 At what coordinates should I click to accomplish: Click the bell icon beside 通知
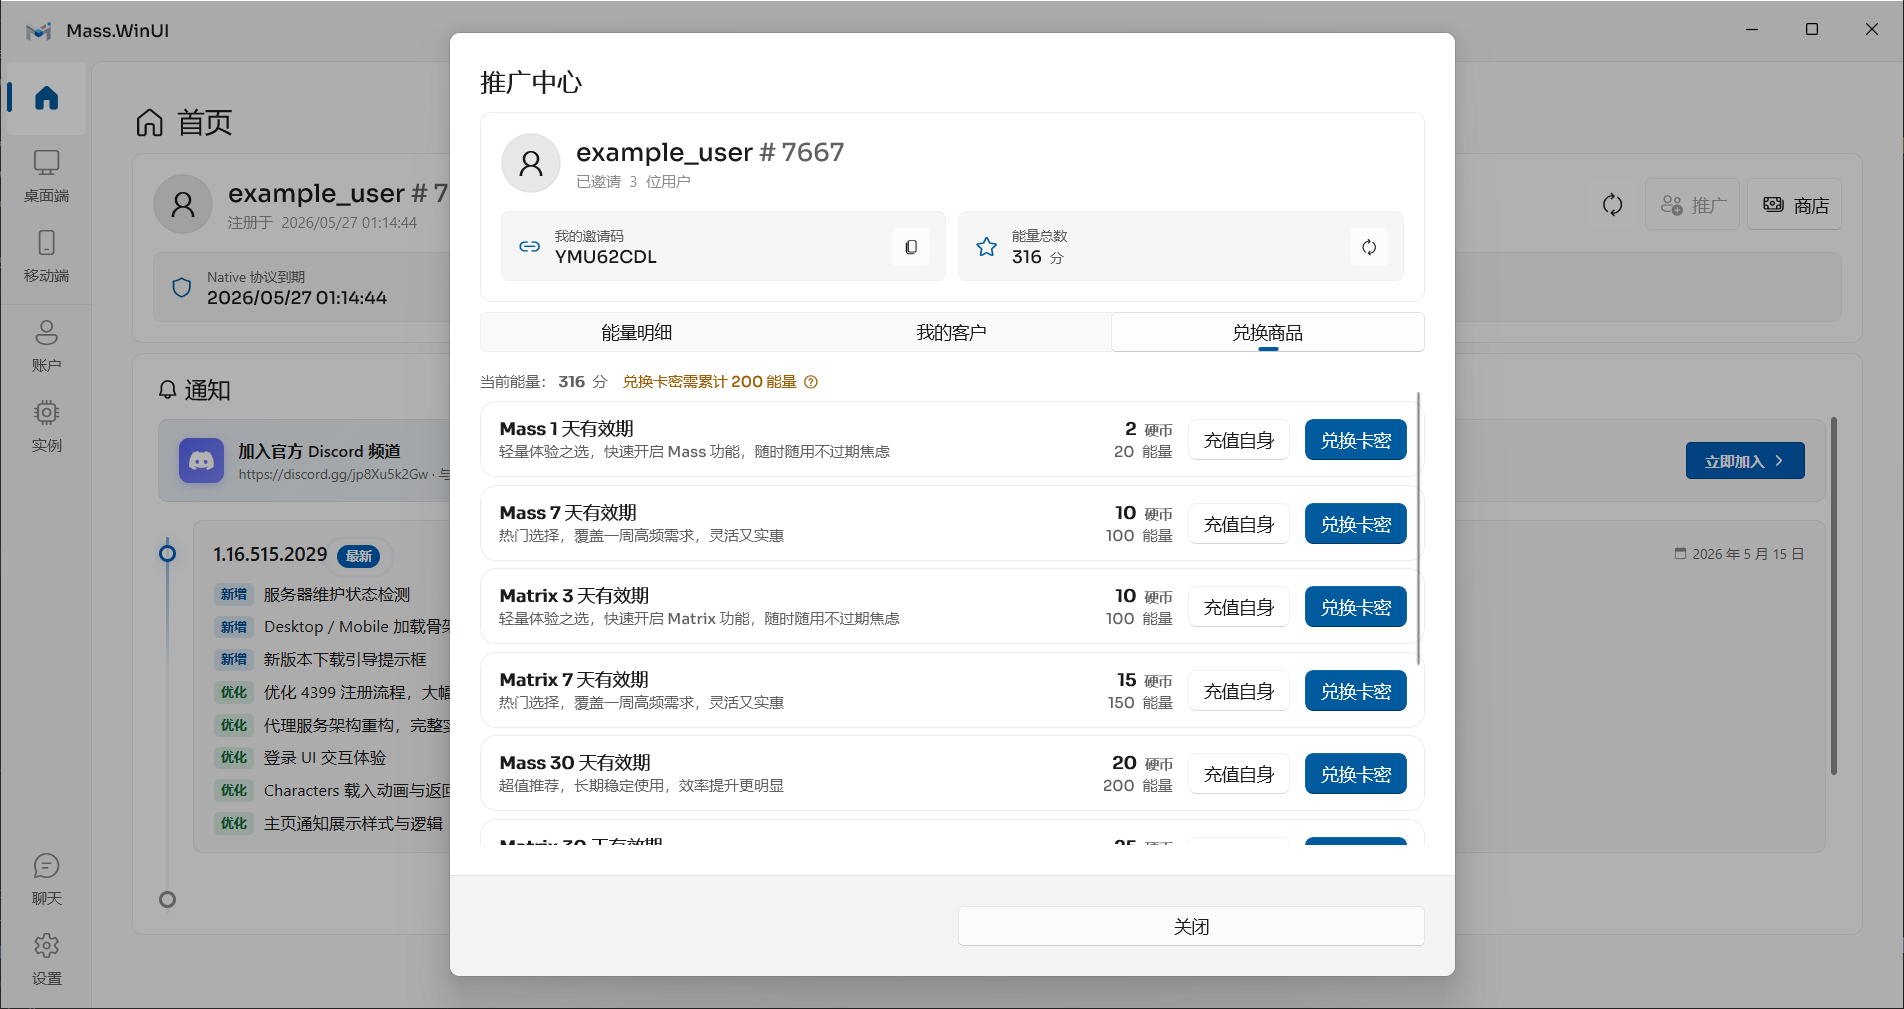pos(168,390)
